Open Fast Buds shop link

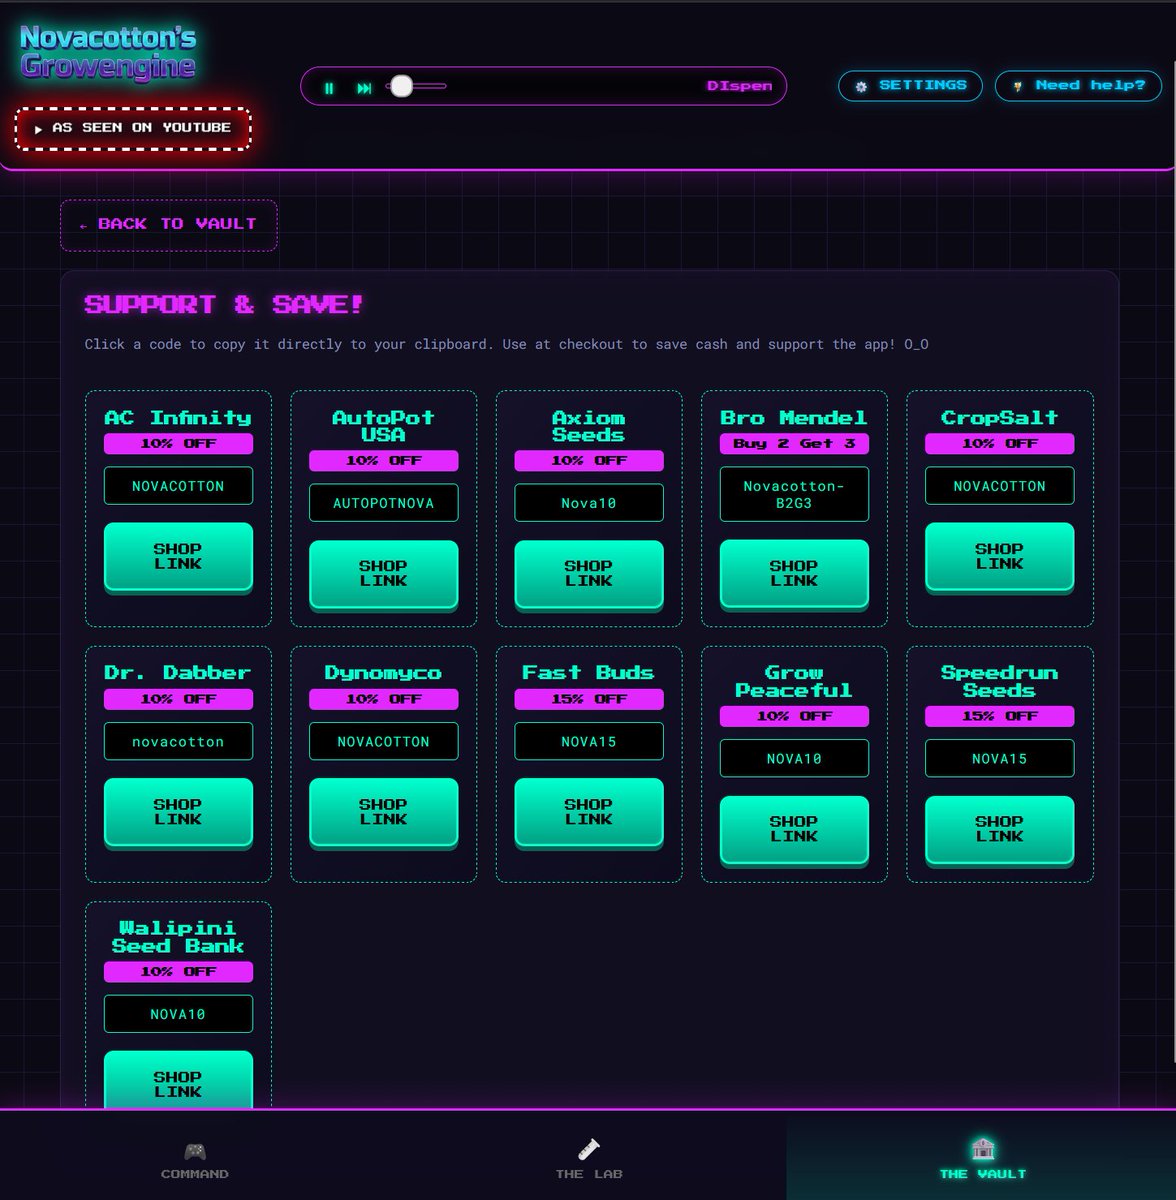click(589, 812)
